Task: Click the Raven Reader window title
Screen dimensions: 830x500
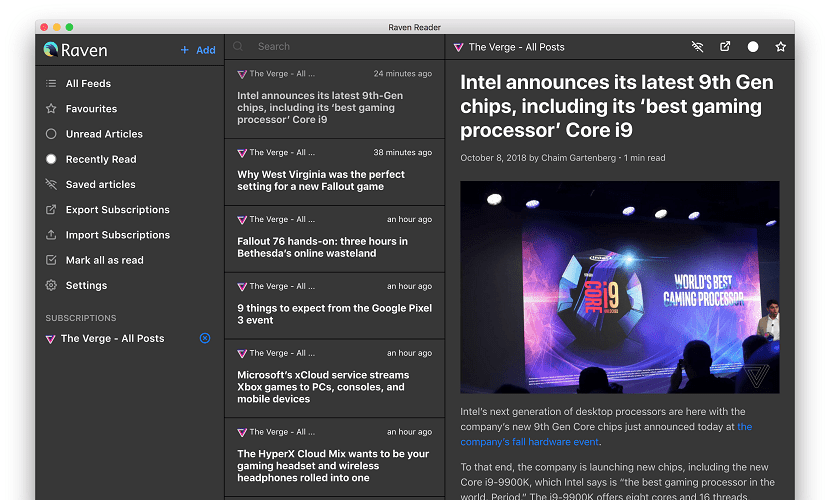Action: point(414,27)
